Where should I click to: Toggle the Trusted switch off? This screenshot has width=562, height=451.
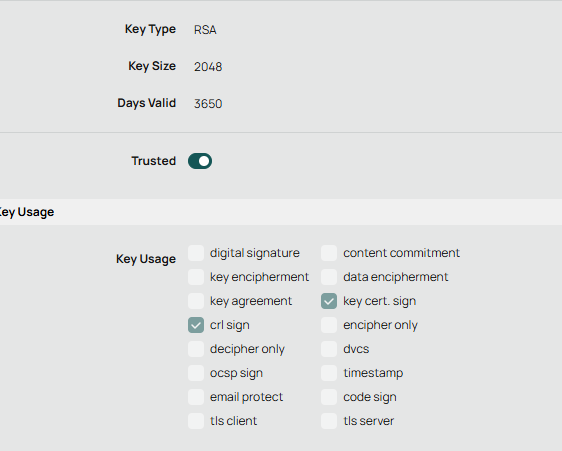200,161
